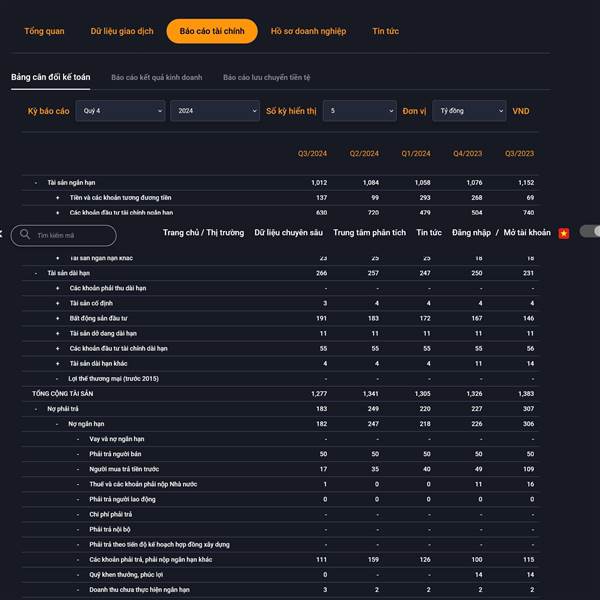Expand the 'Bất động sản đầu tư' row
Image resolution: width=600 pixels, height=600 pixels.
[57, 318]
